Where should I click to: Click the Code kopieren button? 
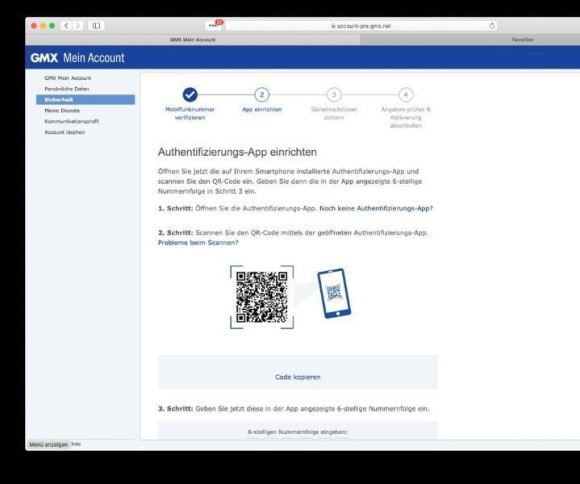tap(298, 377)
